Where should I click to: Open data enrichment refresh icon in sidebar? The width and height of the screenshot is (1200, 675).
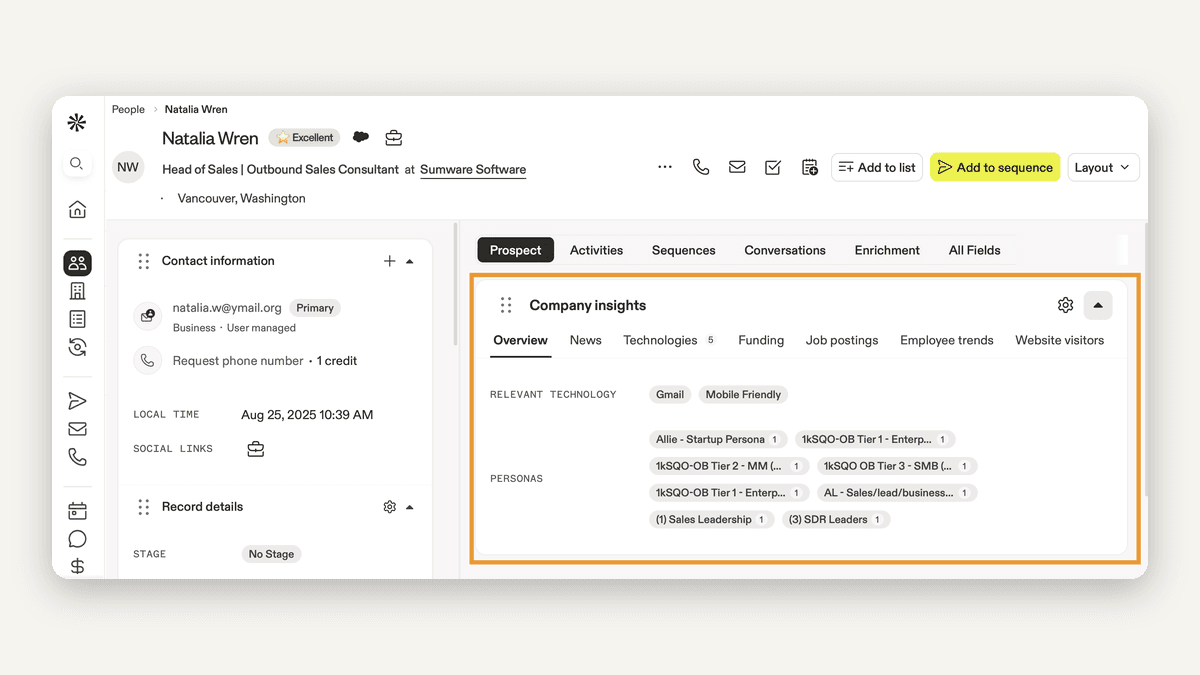pyautogui.click(x=77, y=347)
